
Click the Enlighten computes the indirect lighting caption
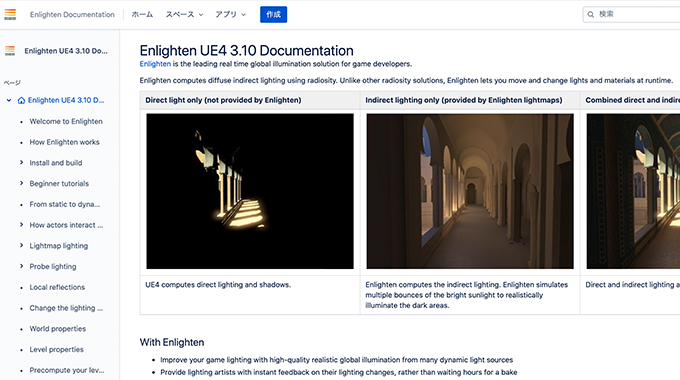point(467,295)
